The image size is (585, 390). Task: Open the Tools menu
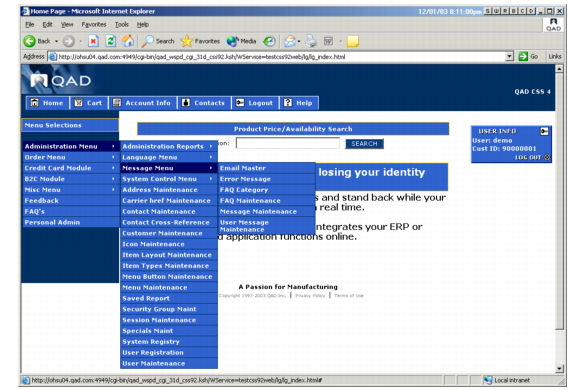pos(122,25)
